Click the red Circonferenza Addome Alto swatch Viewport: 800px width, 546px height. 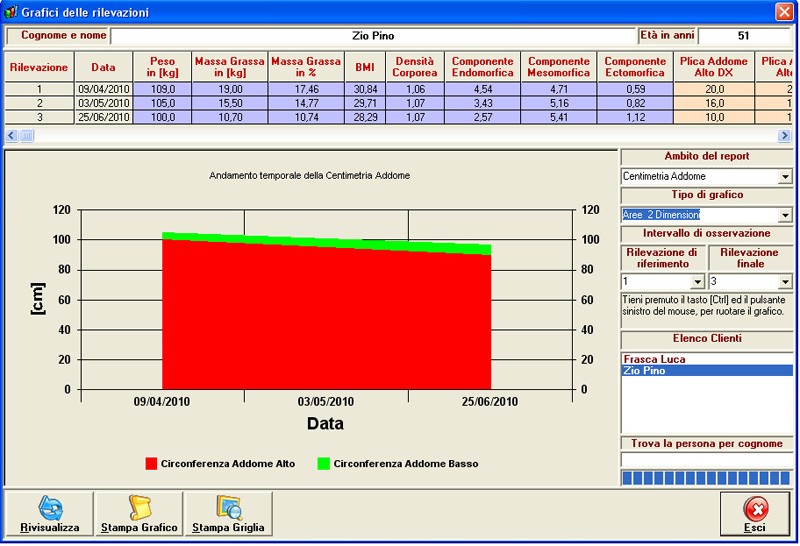point(151,463)
